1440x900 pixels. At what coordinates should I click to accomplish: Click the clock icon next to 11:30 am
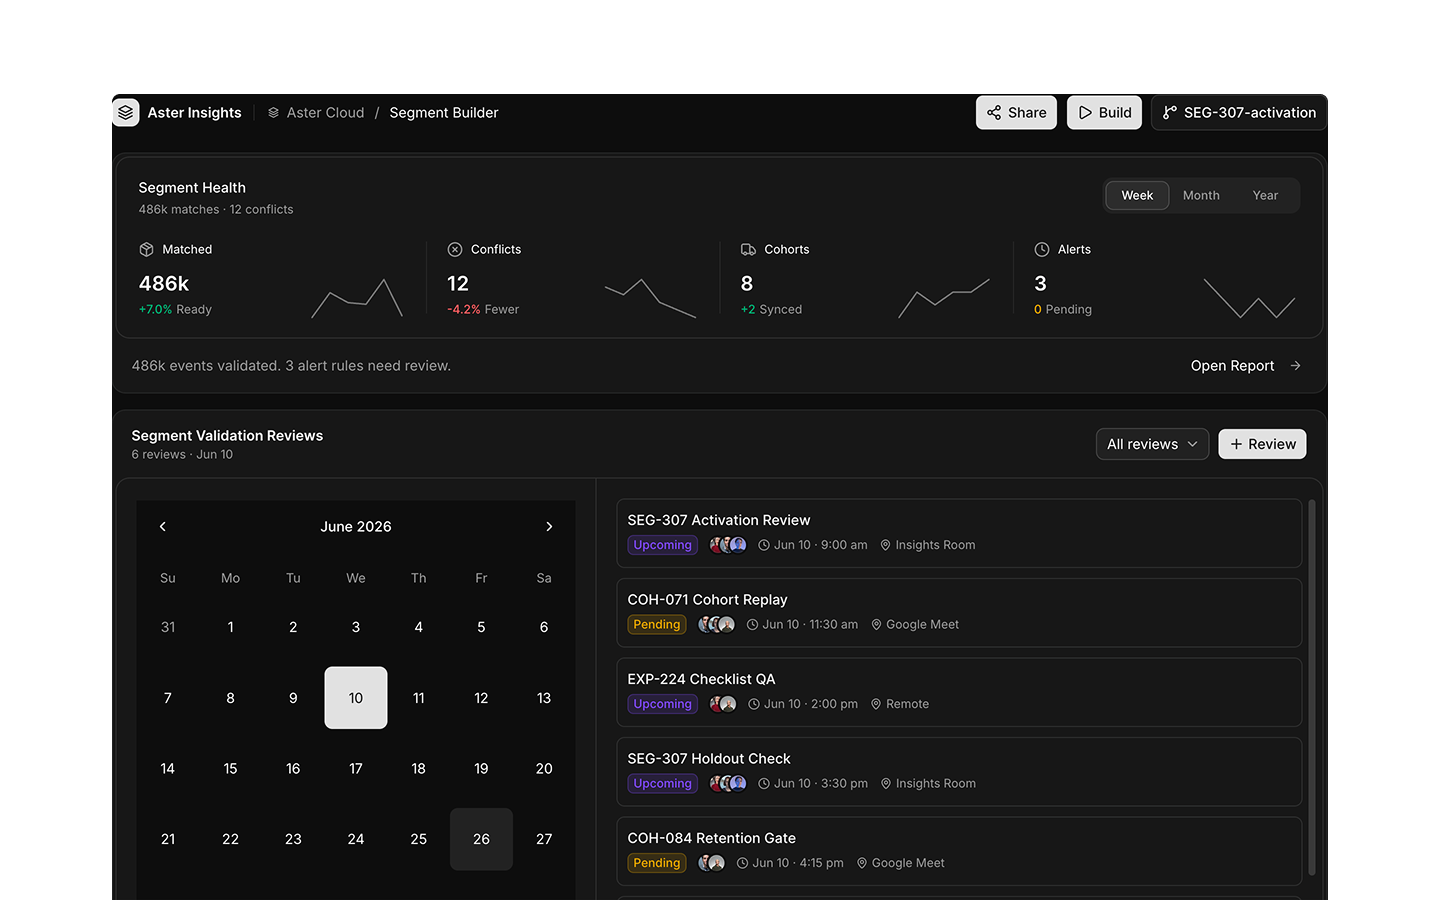pos(752,624)
